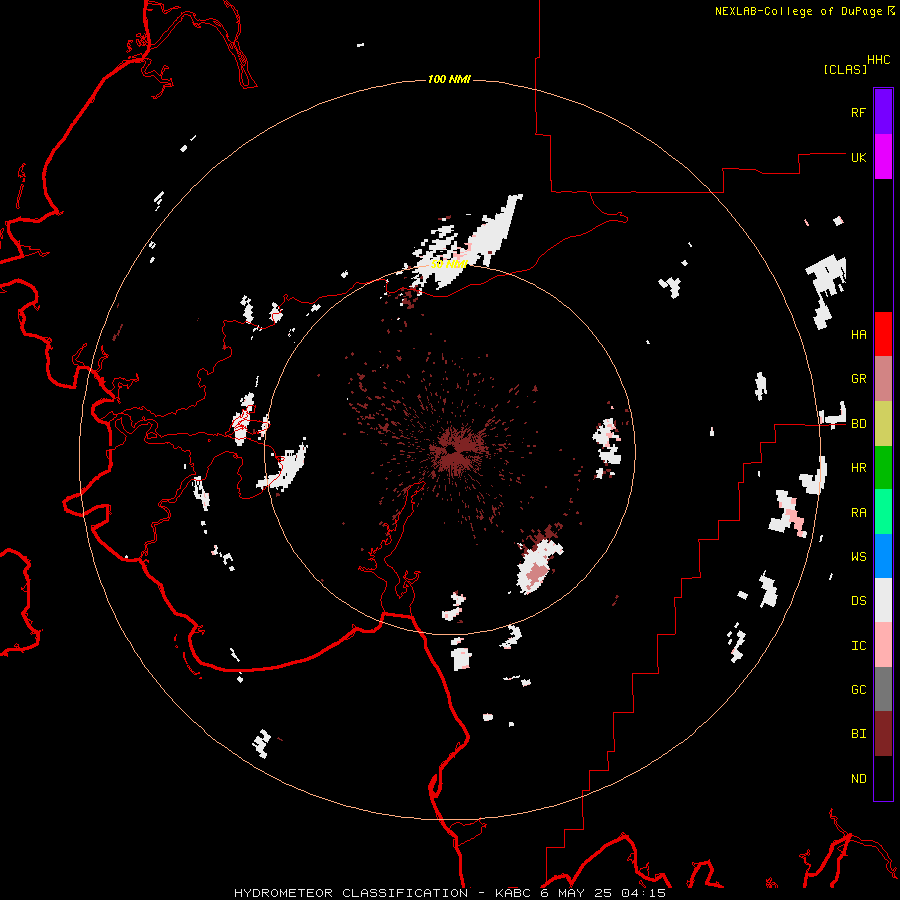
Task: Click the purple RF color swatch
Action: [883, 111]
